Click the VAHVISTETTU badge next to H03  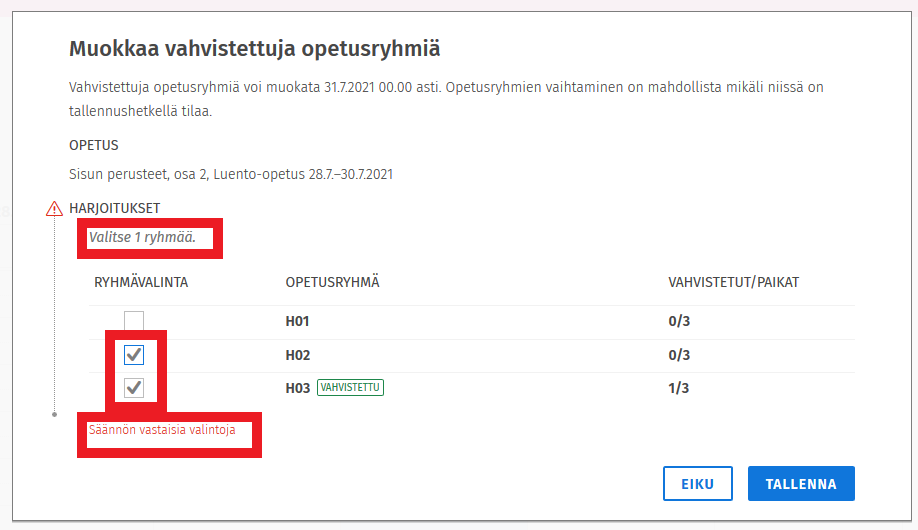pos(350,388)
